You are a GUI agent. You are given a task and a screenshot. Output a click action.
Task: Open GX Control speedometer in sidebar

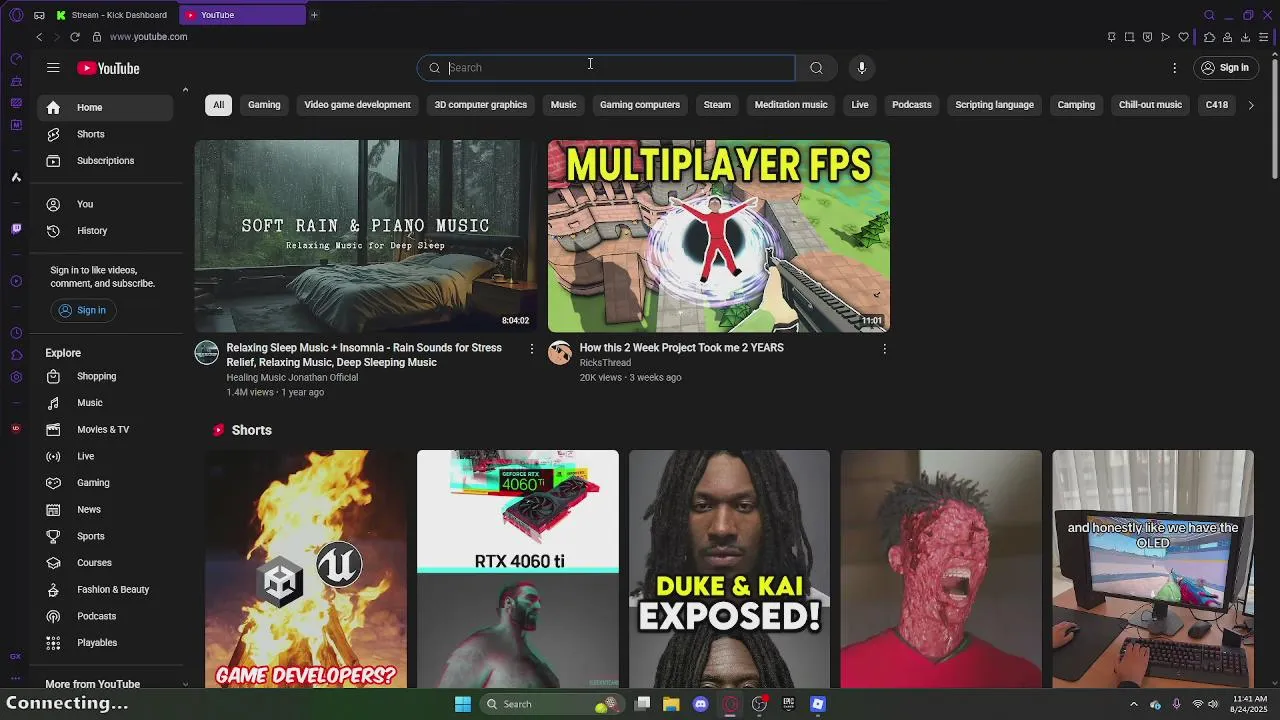click(x=16, y=59)
